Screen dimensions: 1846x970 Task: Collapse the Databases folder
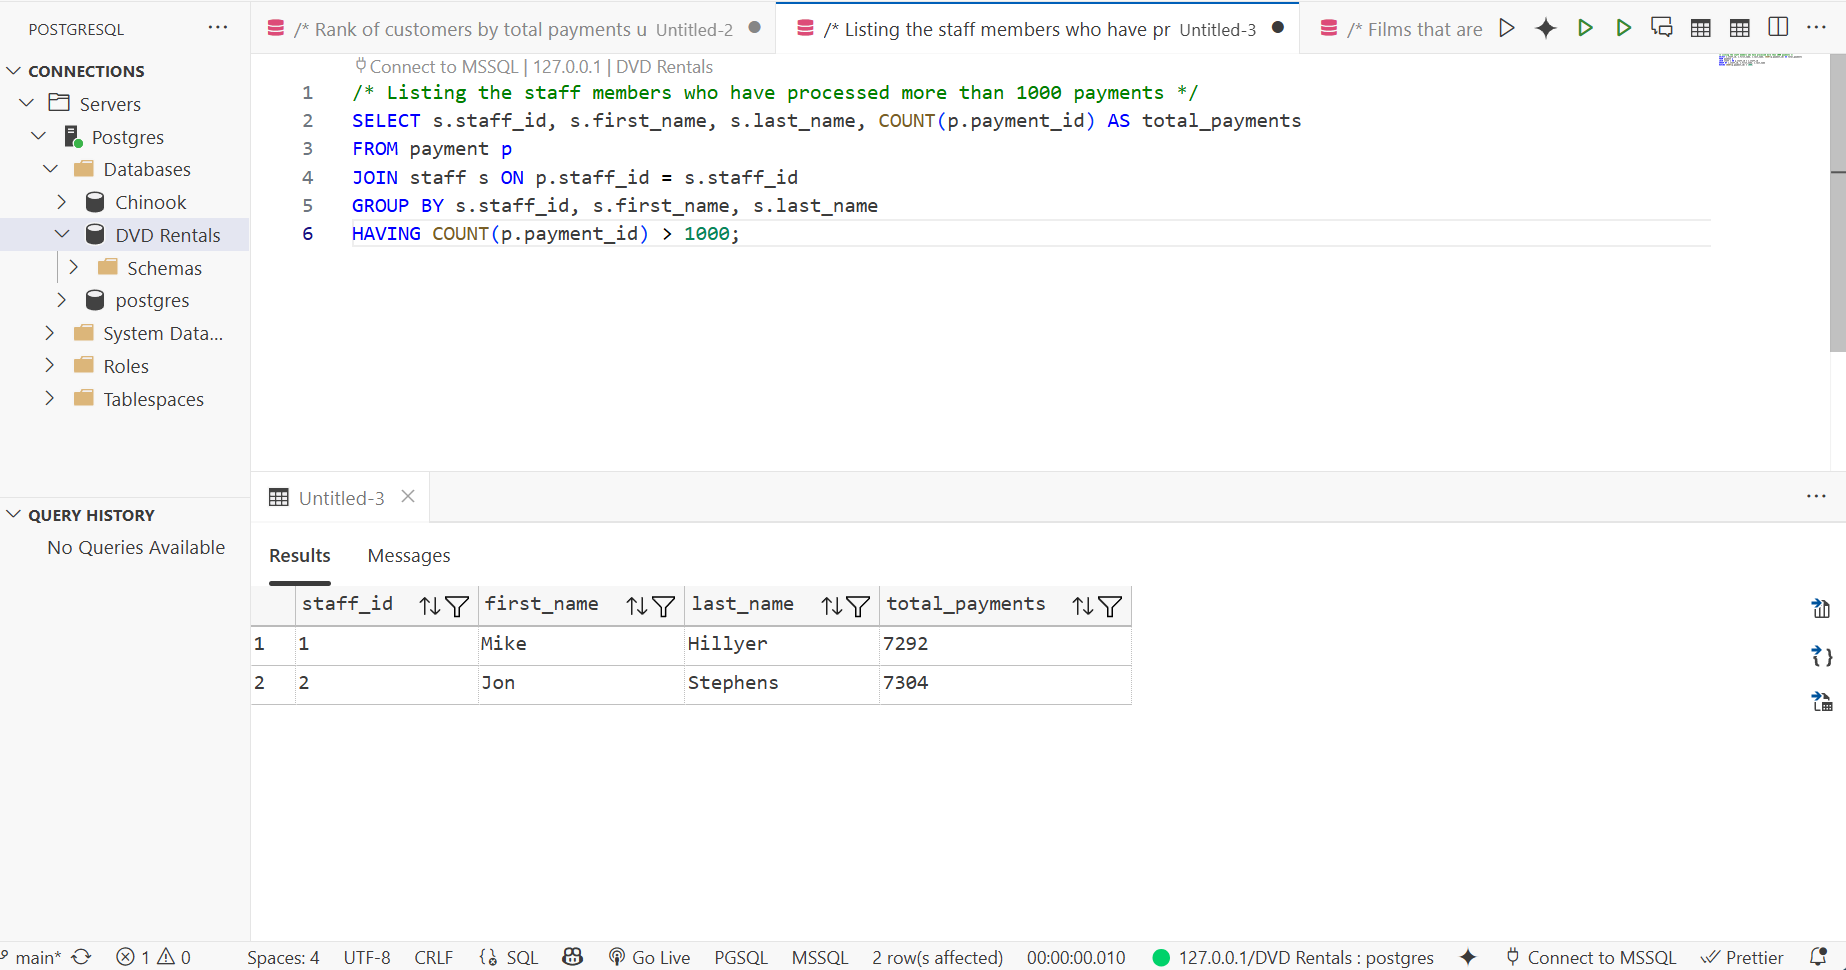[51, 169]
